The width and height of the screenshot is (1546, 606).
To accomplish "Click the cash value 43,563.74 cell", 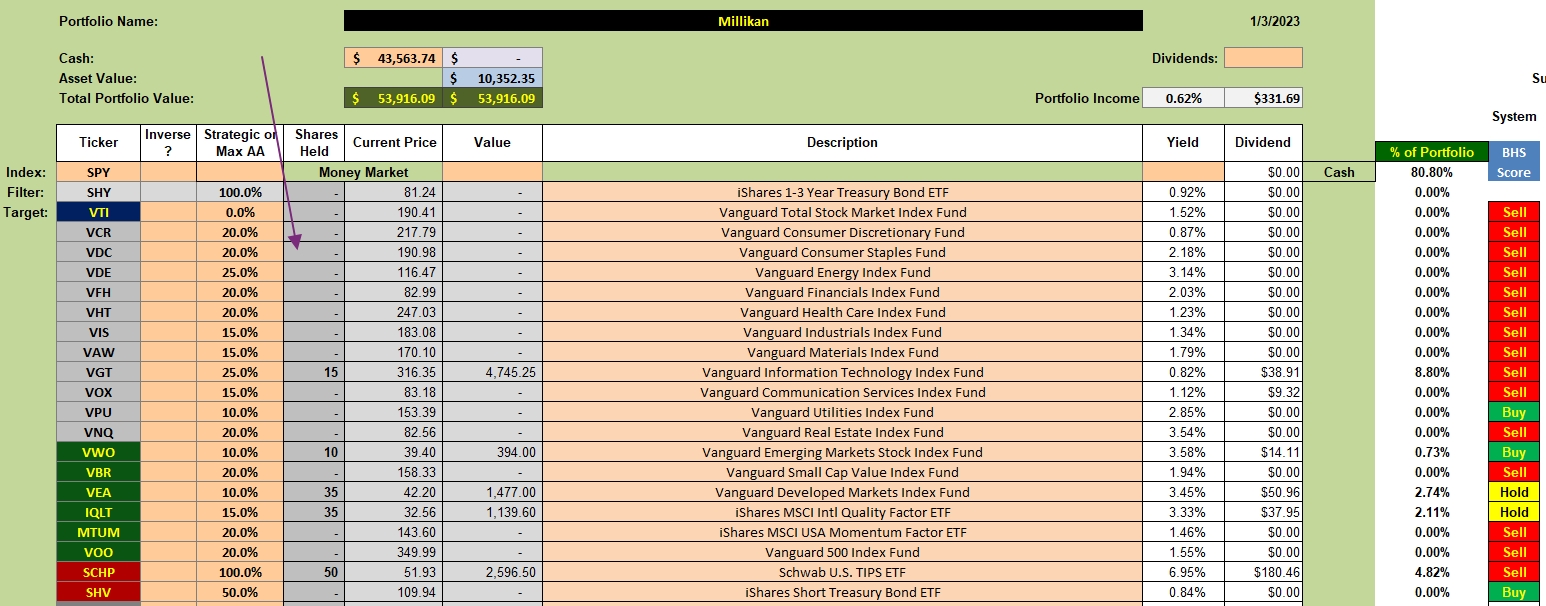I will click(393, 58).
